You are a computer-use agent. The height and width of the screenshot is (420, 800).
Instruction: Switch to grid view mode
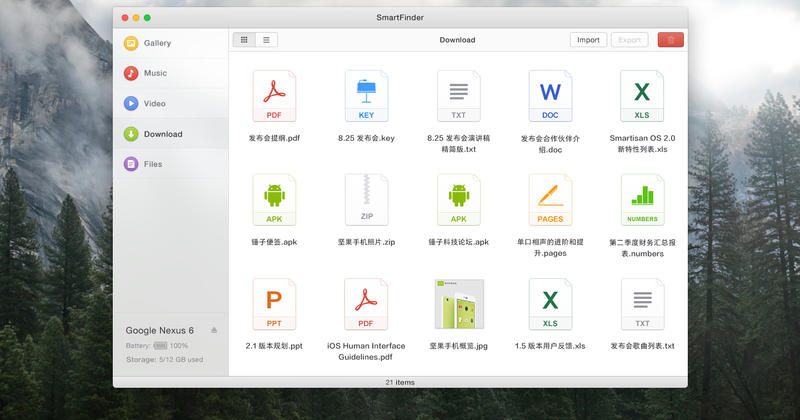click(x=244, y=40)
